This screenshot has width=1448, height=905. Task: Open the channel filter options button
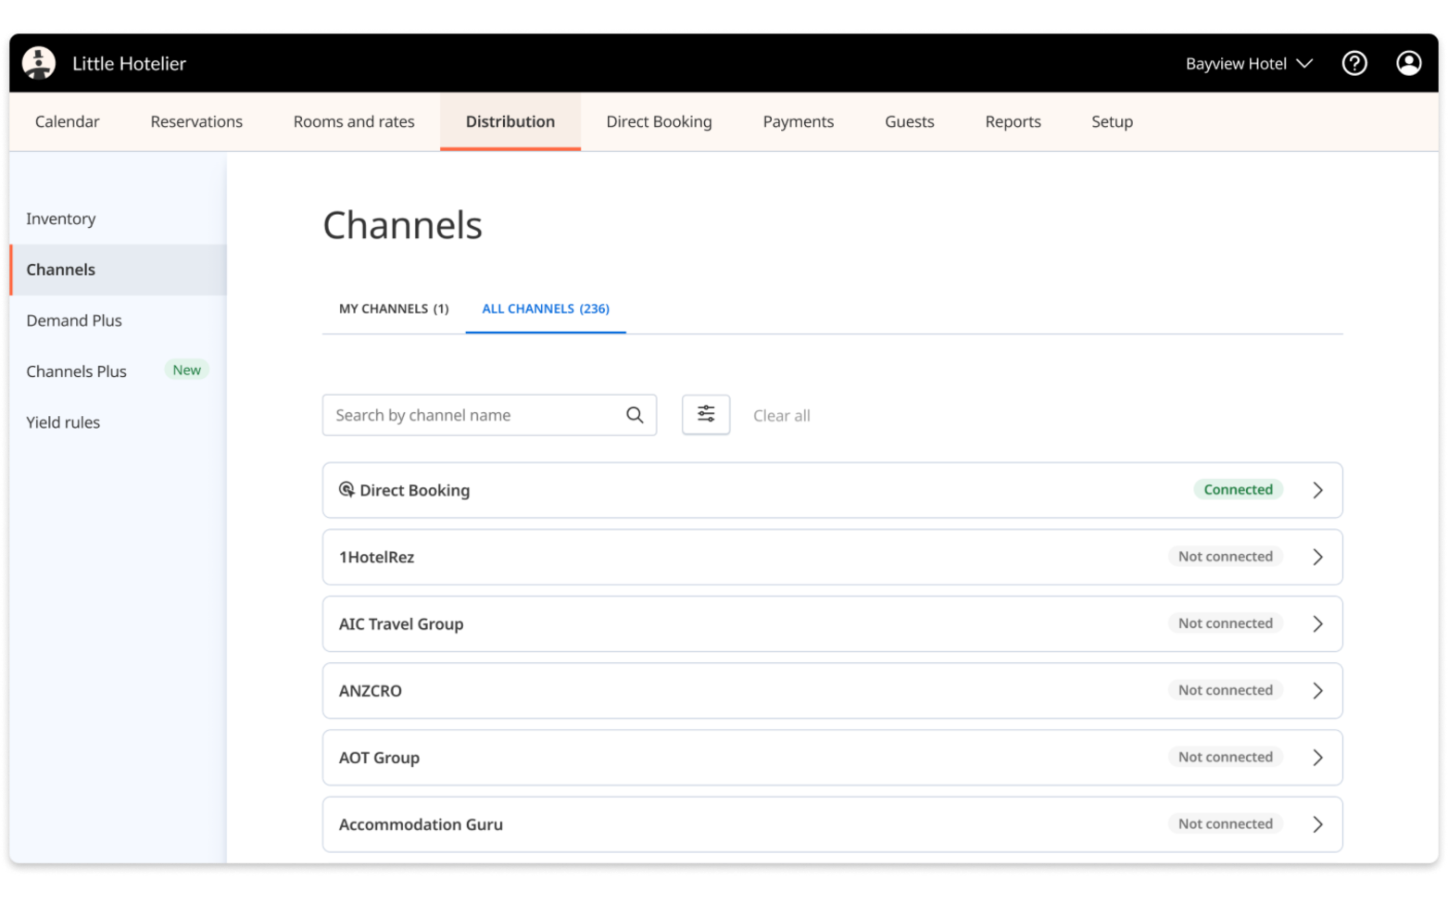point(706,414)
